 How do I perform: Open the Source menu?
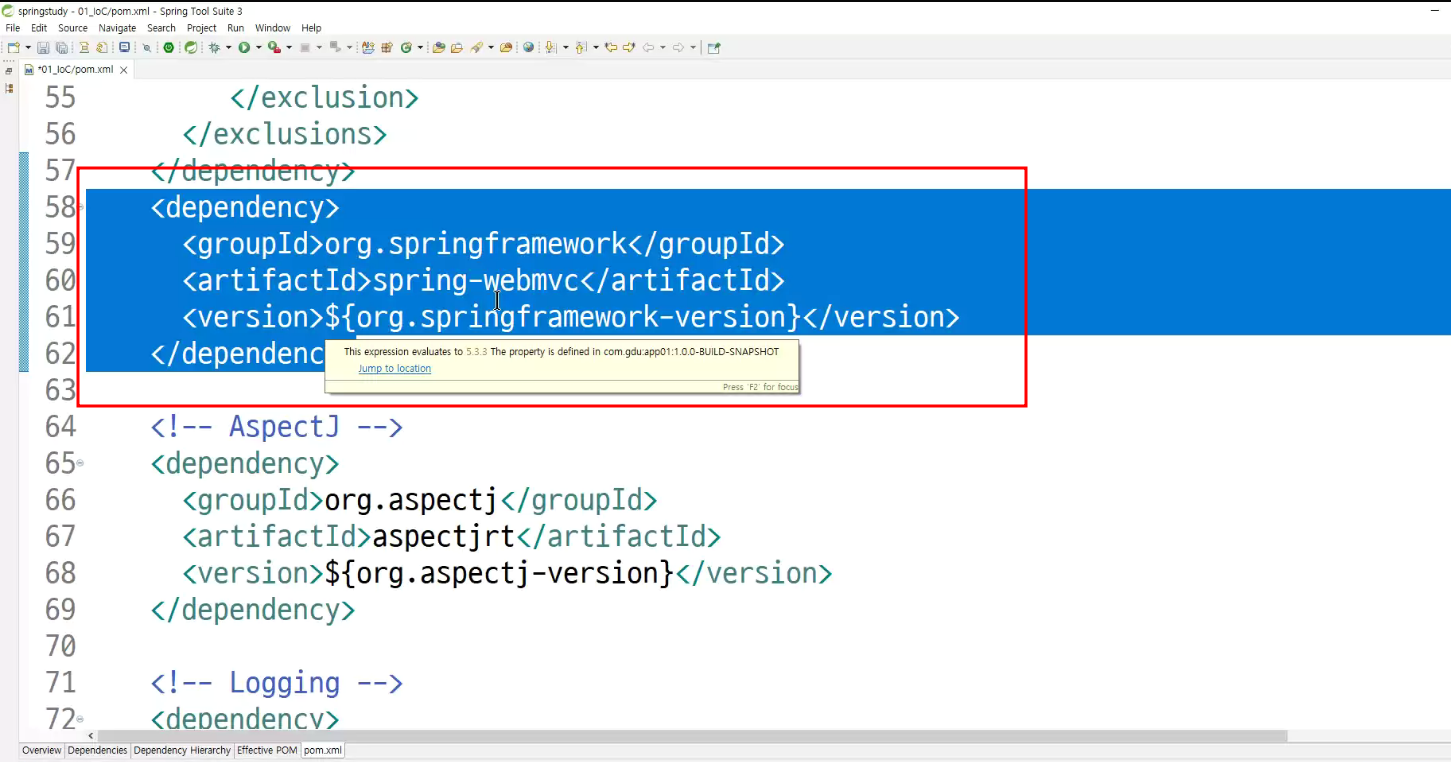(73, 28)
